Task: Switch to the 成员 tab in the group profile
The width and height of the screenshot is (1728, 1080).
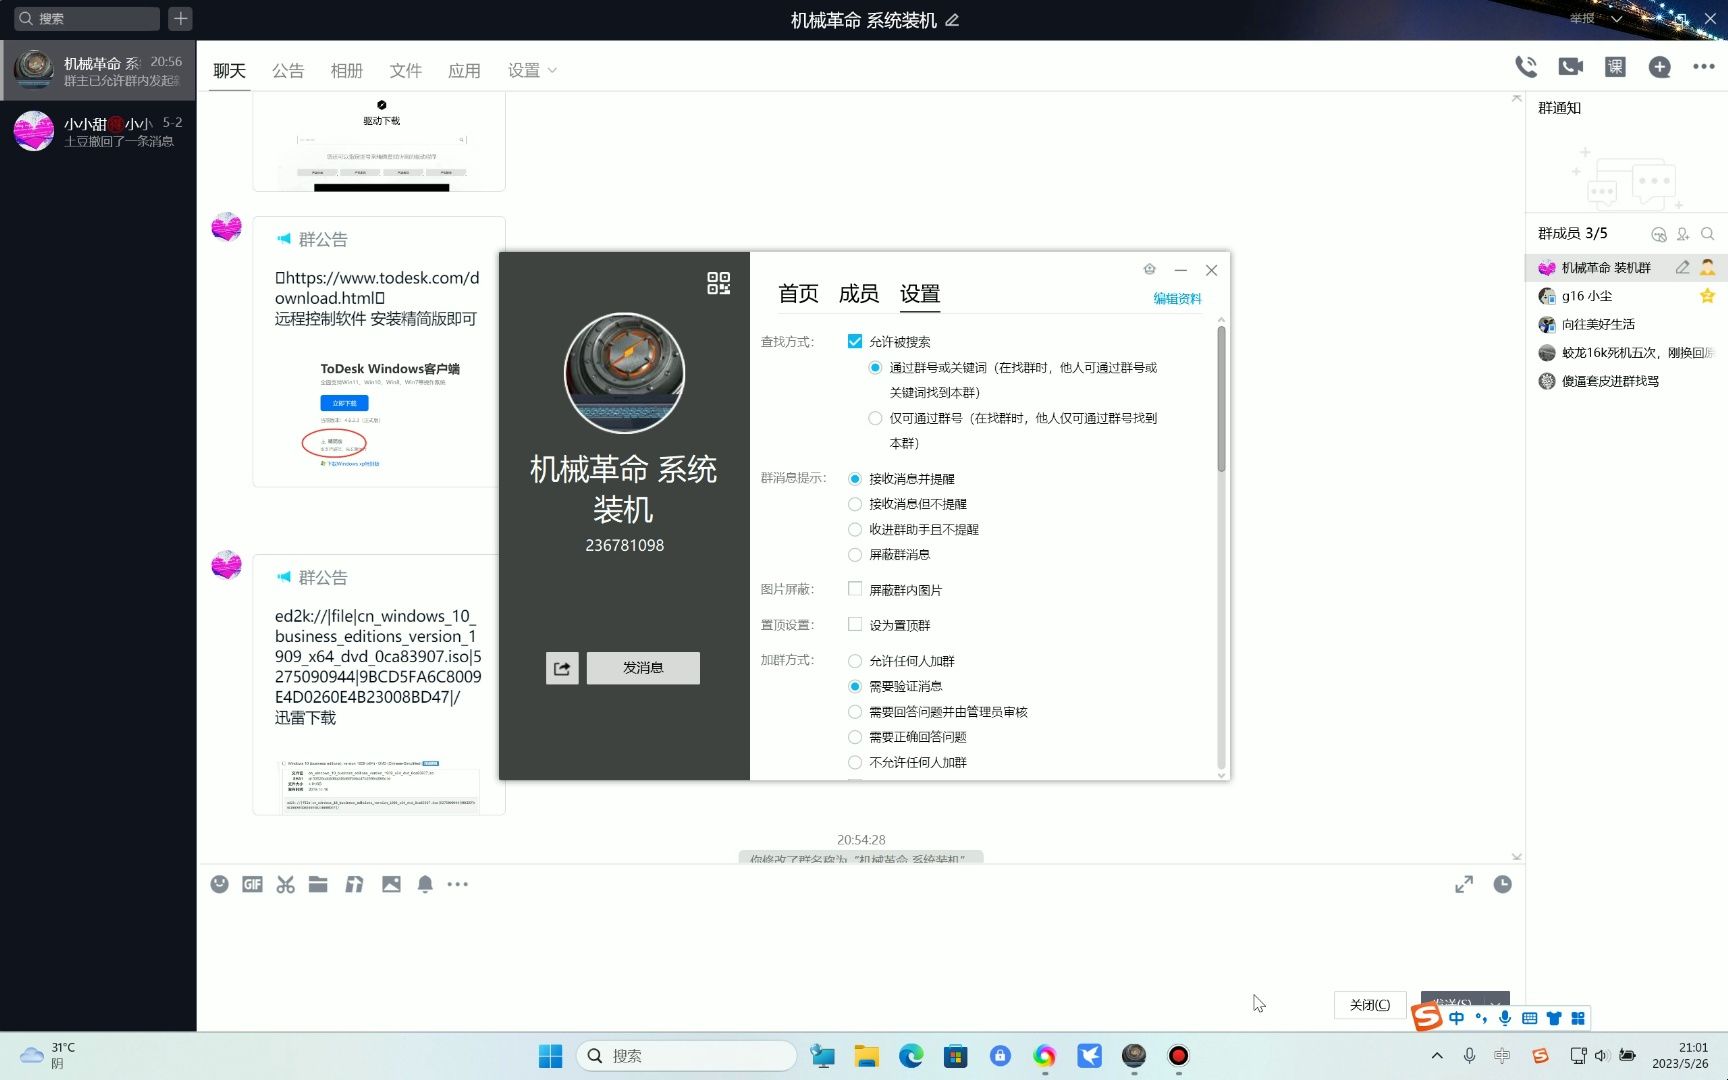Action: [859, 293]
